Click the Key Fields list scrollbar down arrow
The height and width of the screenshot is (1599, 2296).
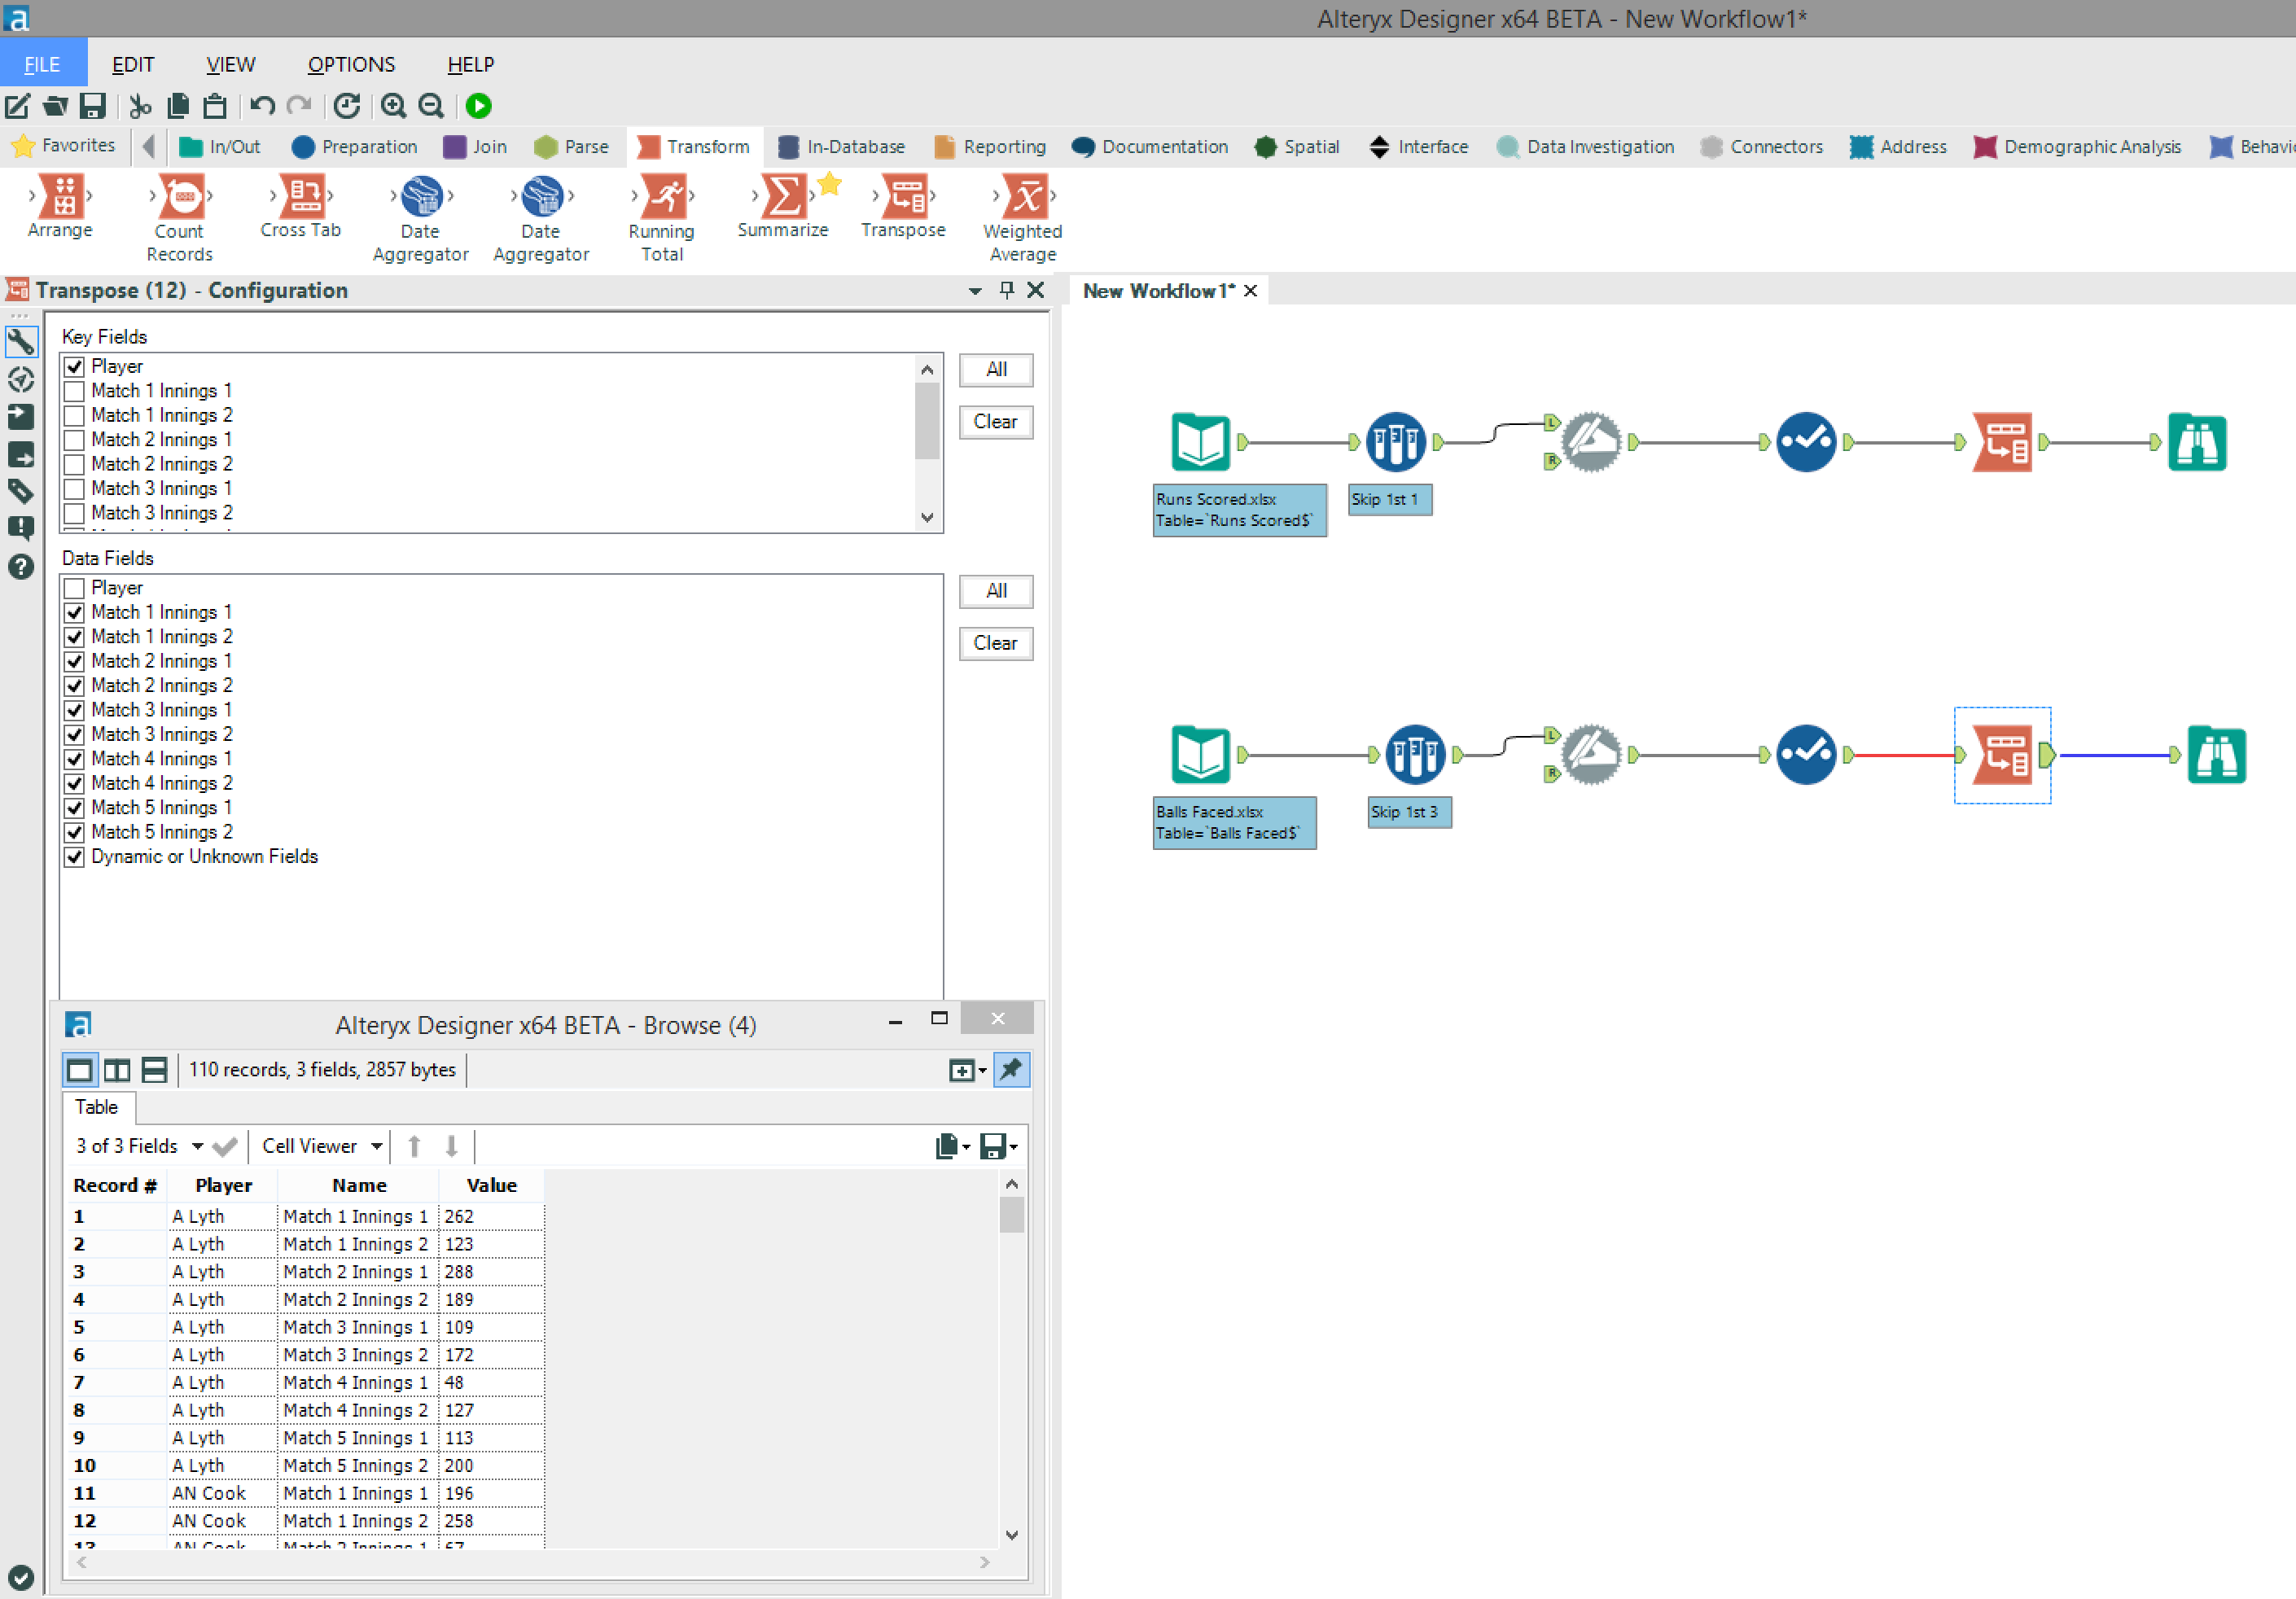tap(927, 517)
